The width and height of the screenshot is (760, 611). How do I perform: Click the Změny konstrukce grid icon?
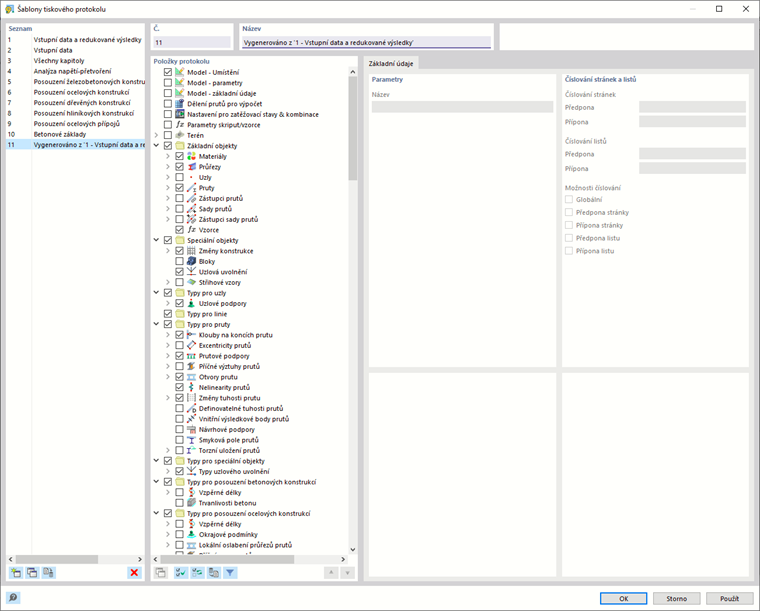coord(191,251)
